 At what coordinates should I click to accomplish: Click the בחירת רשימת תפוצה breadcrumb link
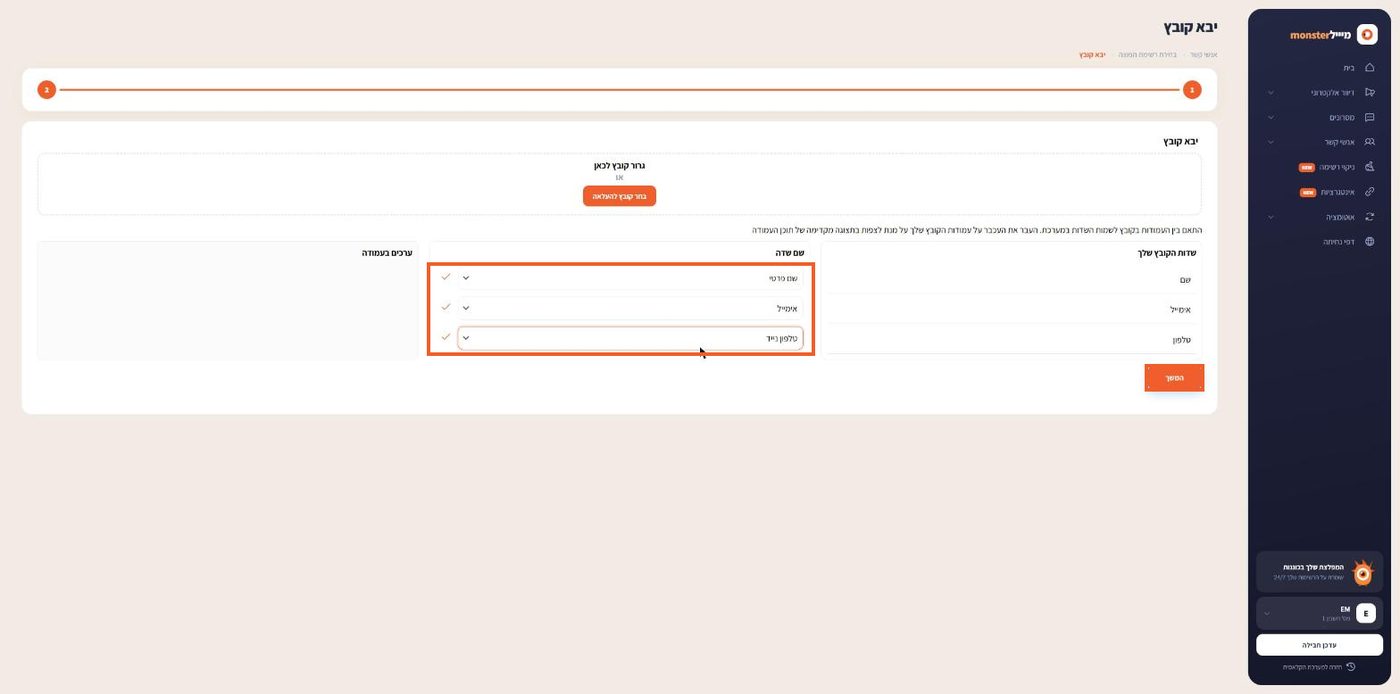tap(1148, 54)
